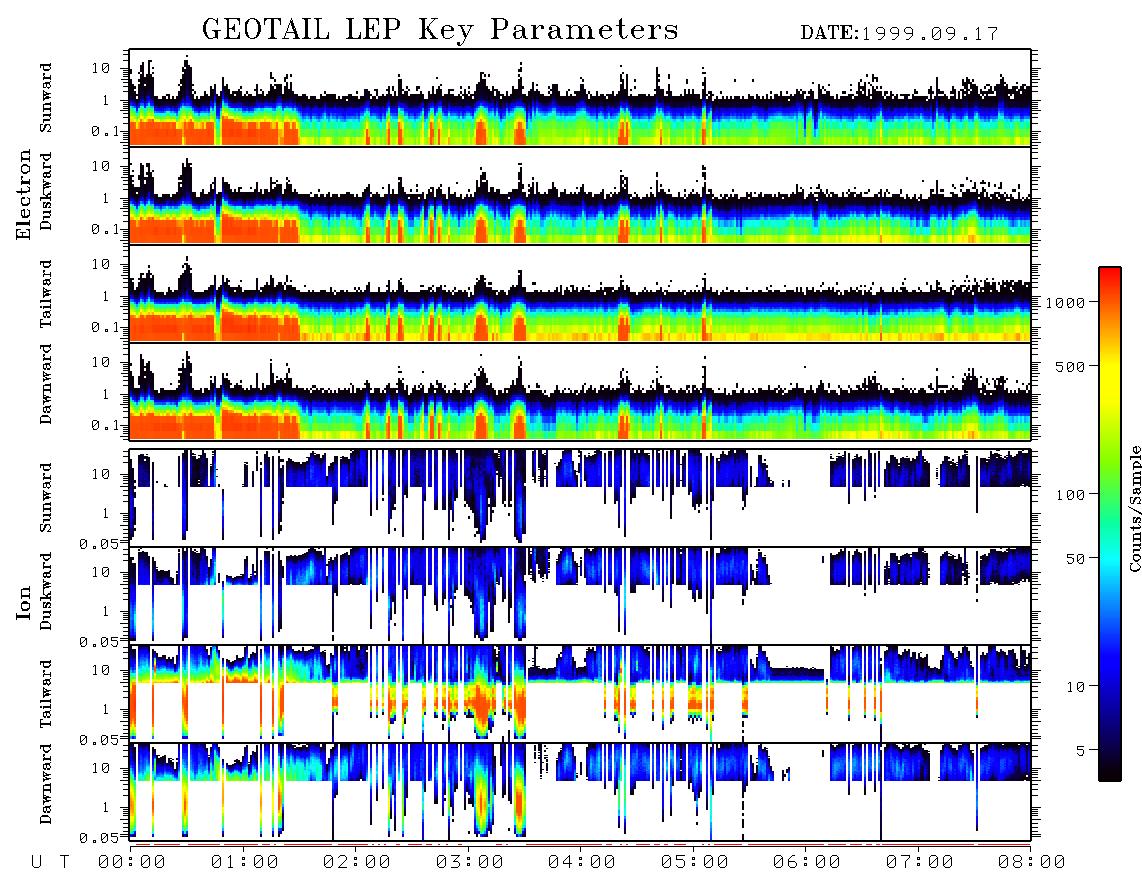Viewport: 1142px width, 880px height.
Task: Select the '01:00' time tick label
Action: click(x=245, y=862)
